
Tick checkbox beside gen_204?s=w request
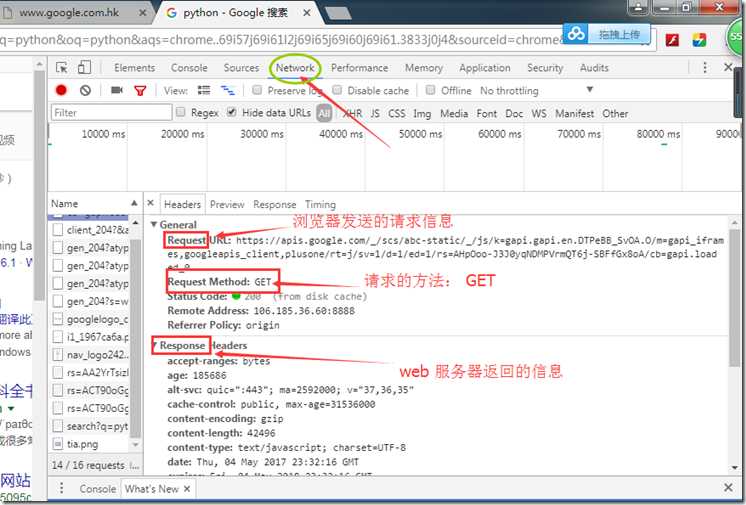tap(58, 301)
